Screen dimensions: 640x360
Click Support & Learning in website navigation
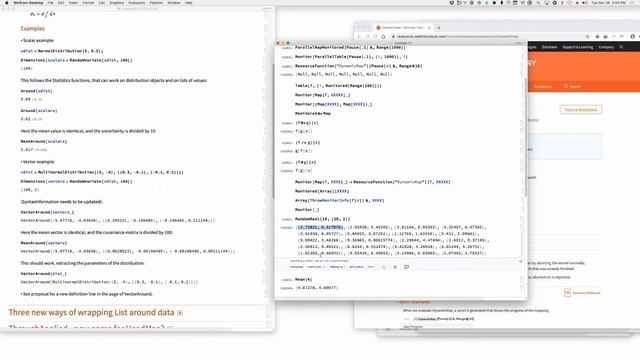click(578, 47)
